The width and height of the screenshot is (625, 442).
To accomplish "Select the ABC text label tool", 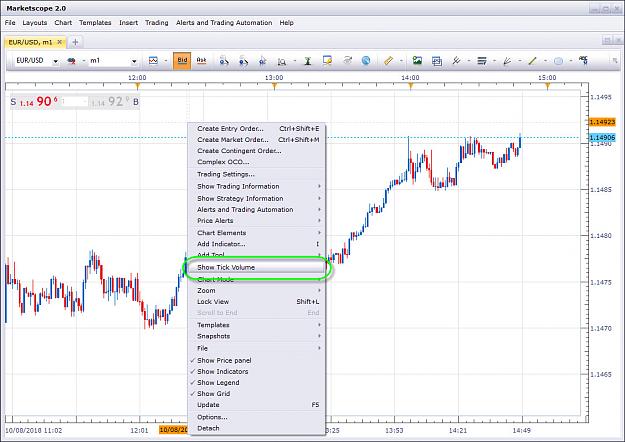I will coord(583,61).
